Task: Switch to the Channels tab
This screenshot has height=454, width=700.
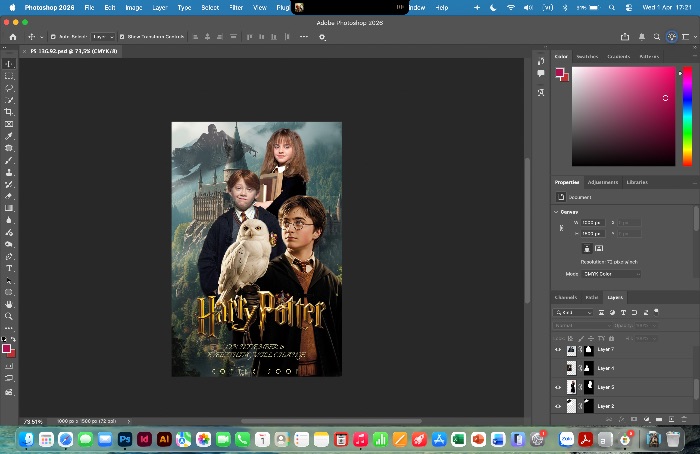Action: (566, 297)
